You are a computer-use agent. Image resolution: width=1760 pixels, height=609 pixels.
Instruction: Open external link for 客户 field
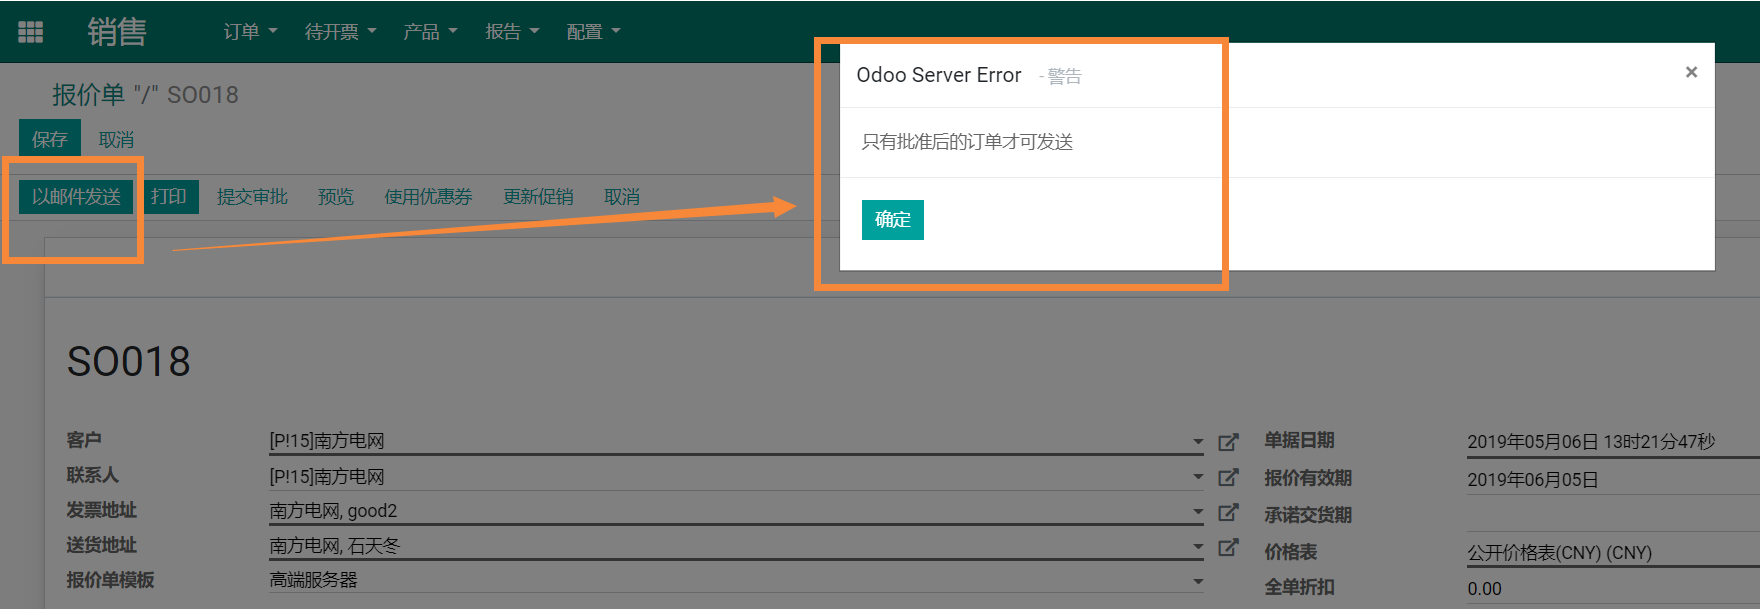[1228, 442]
